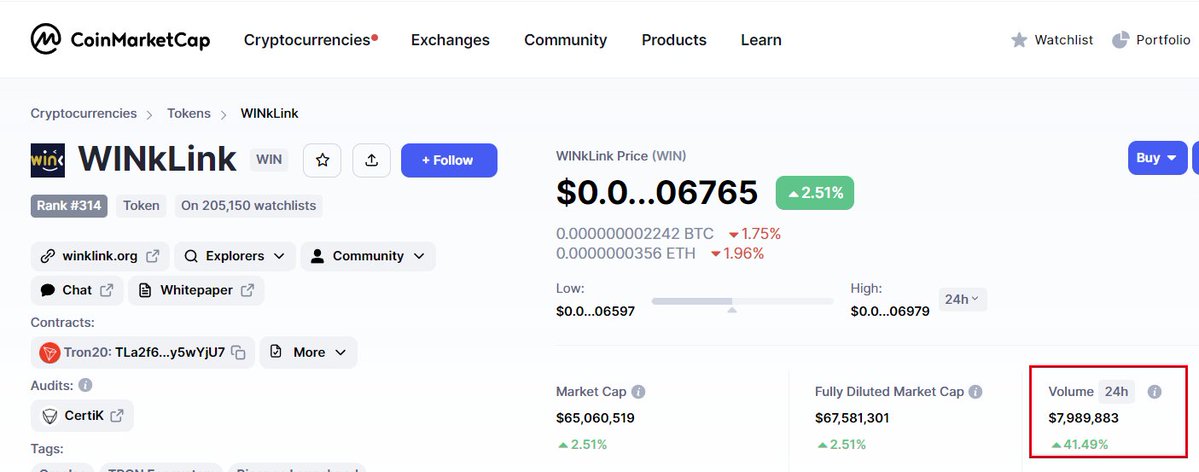
Task: Click the Whitepaper document icon
Action: pos(145,290)
